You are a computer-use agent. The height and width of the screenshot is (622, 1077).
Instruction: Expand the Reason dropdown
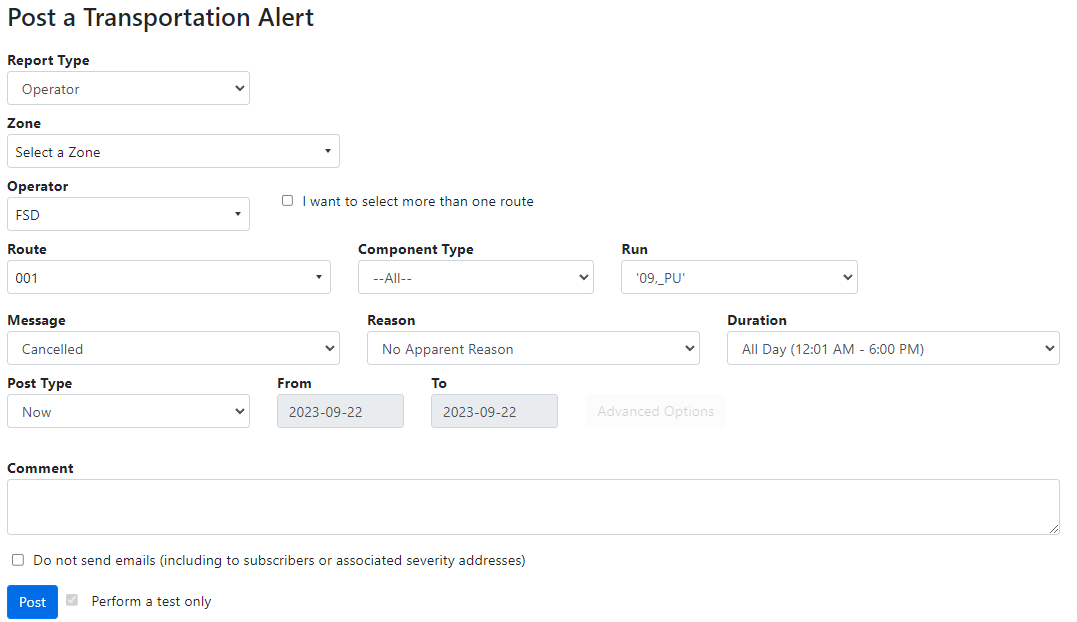533,349
